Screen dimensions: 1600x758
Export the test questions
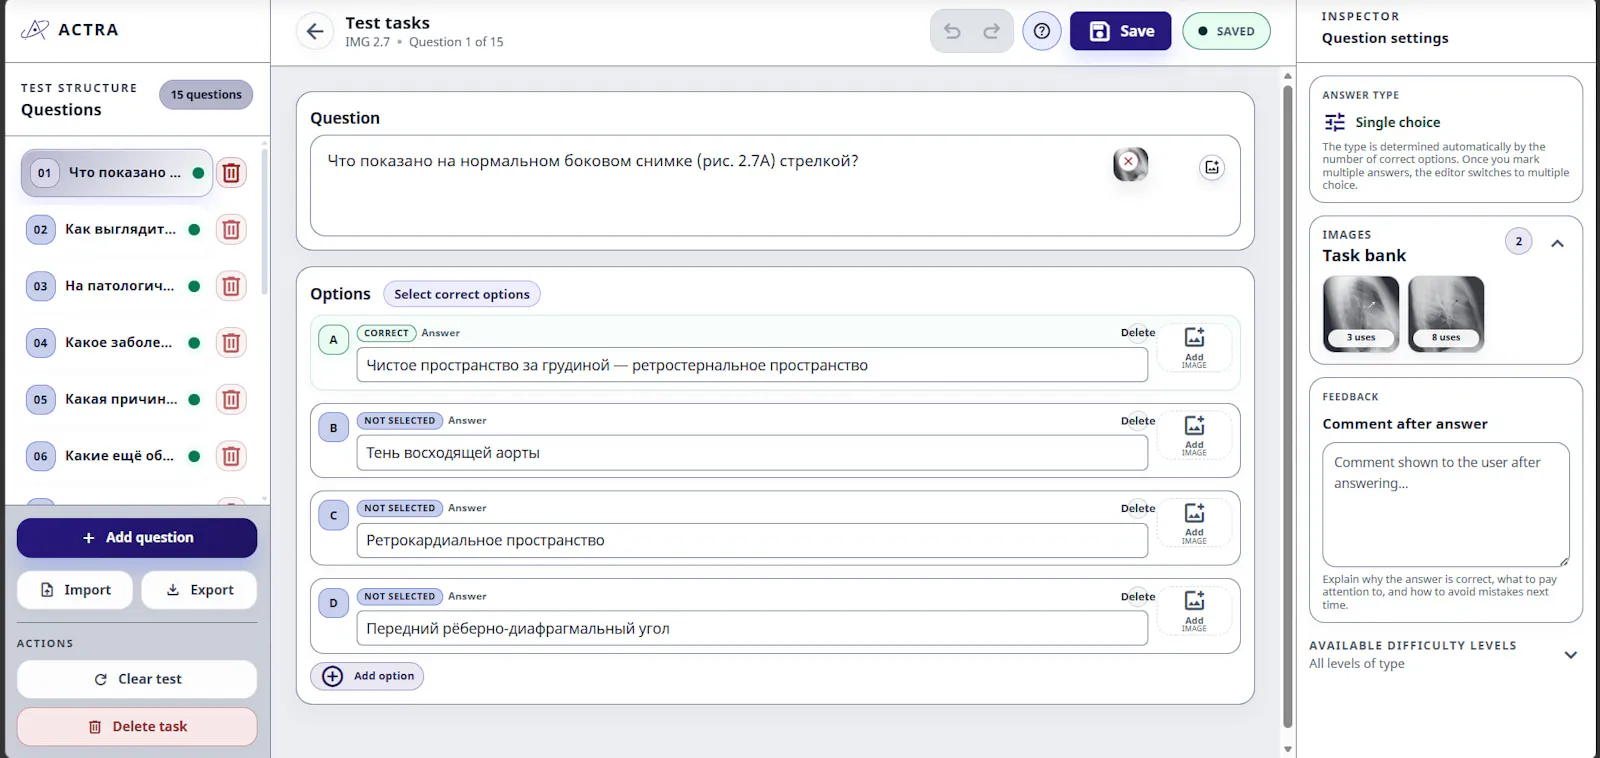coord(199,590)
